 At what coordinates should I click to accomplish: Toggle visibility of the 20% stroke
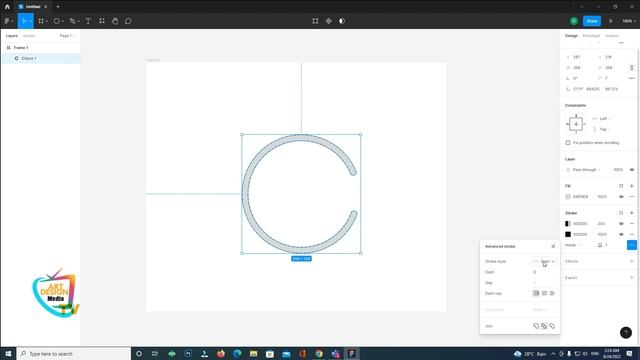(x=621, y=224)
